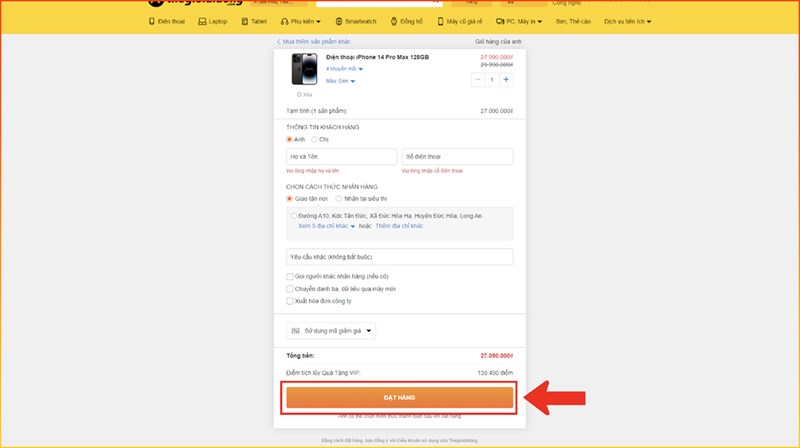Click the Họ và Tên input field
Screen dimensions: 800x448
click(341, 157)
